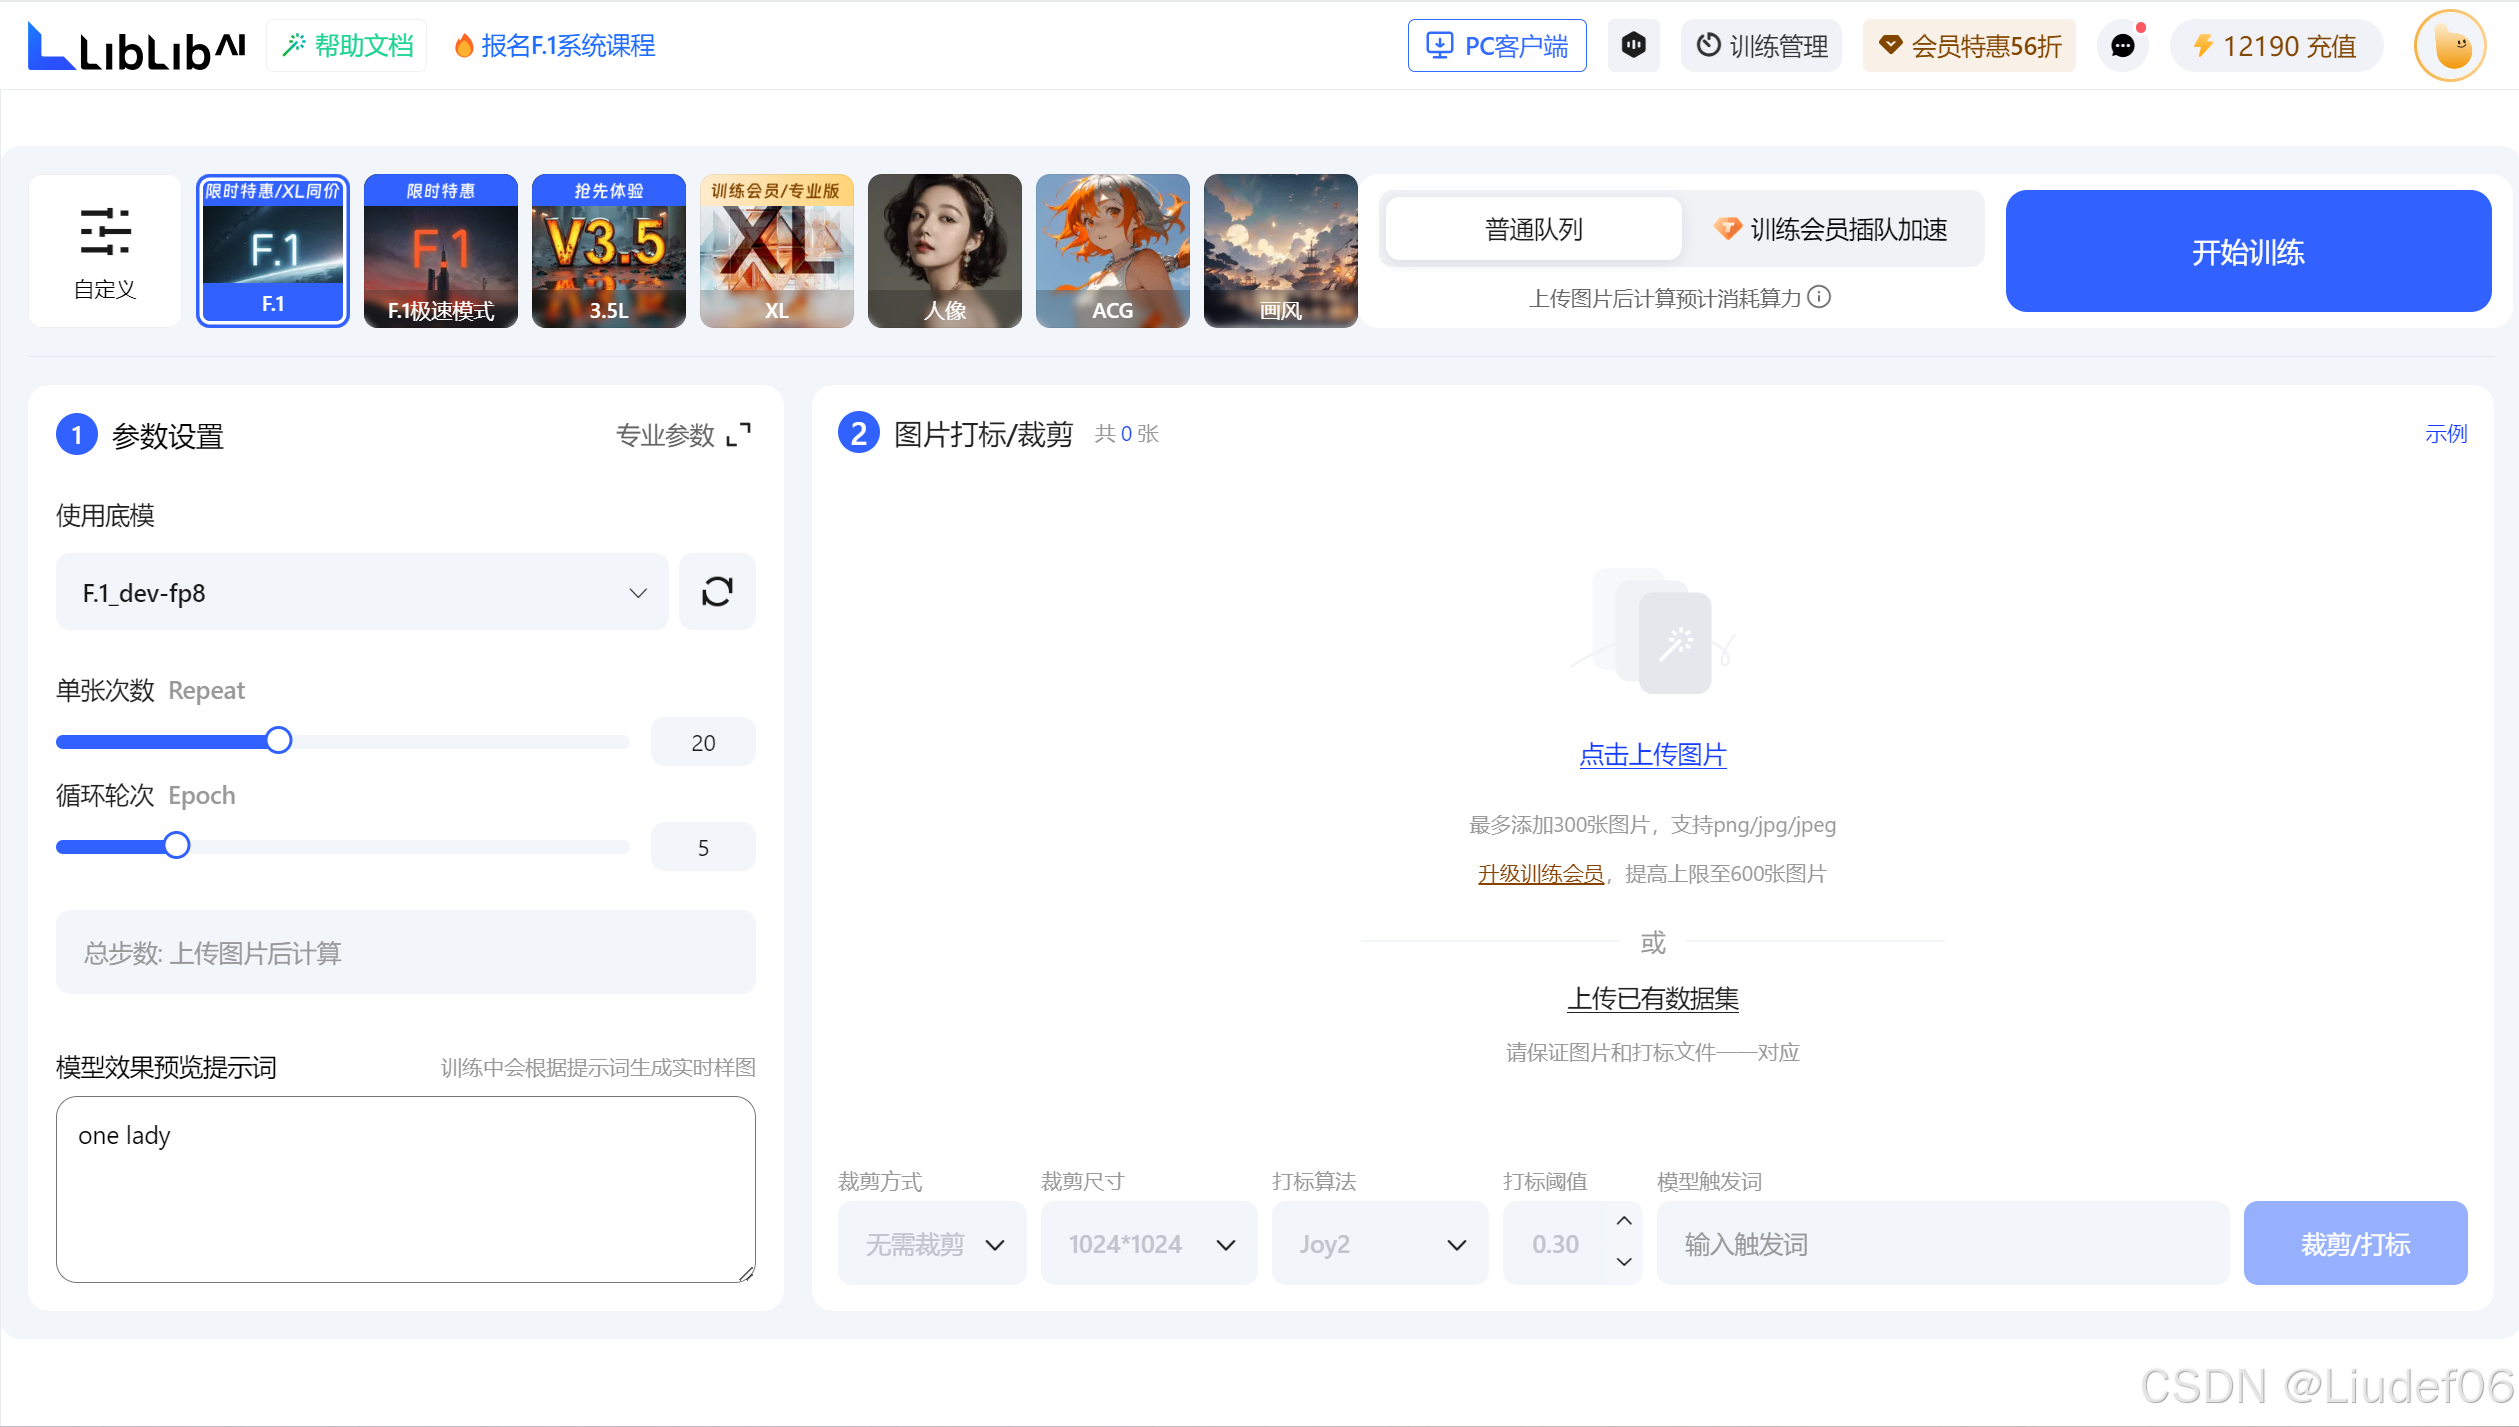Open the 1024*1024 crop size dropdown
Screen dimensions: 2519x1427
coord(1148,1244)
